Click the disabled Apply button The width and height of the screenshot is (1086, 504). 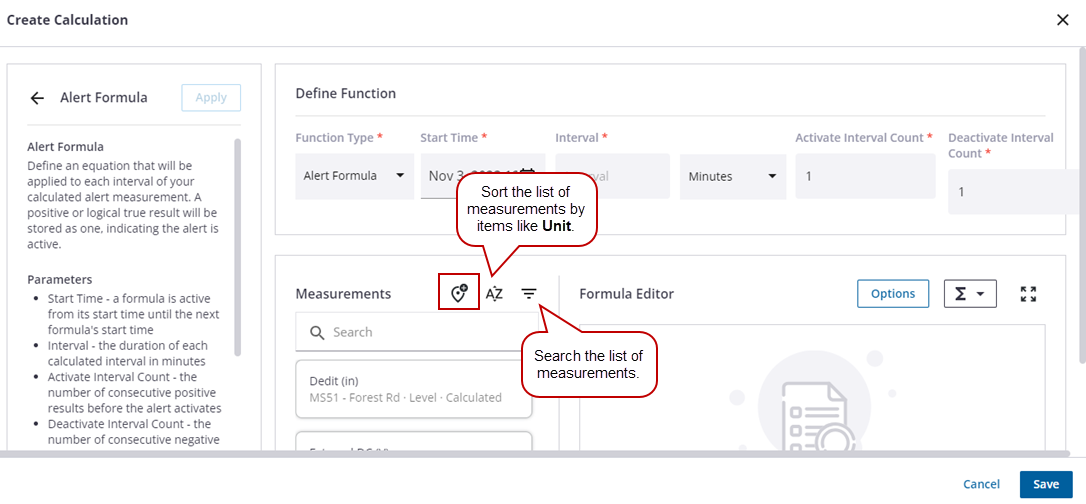[x=211, y=98]
